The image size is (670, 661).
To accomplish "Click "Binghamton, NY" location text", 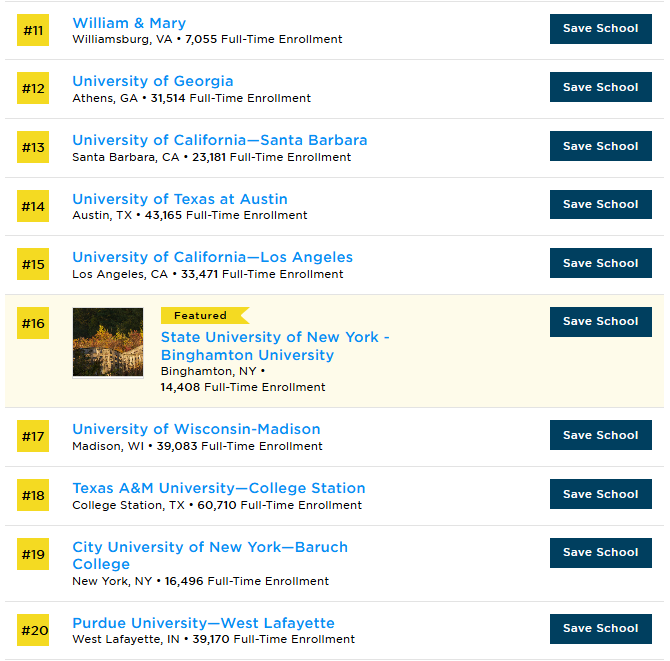I will pyautogui.click(x=208, y=371).
